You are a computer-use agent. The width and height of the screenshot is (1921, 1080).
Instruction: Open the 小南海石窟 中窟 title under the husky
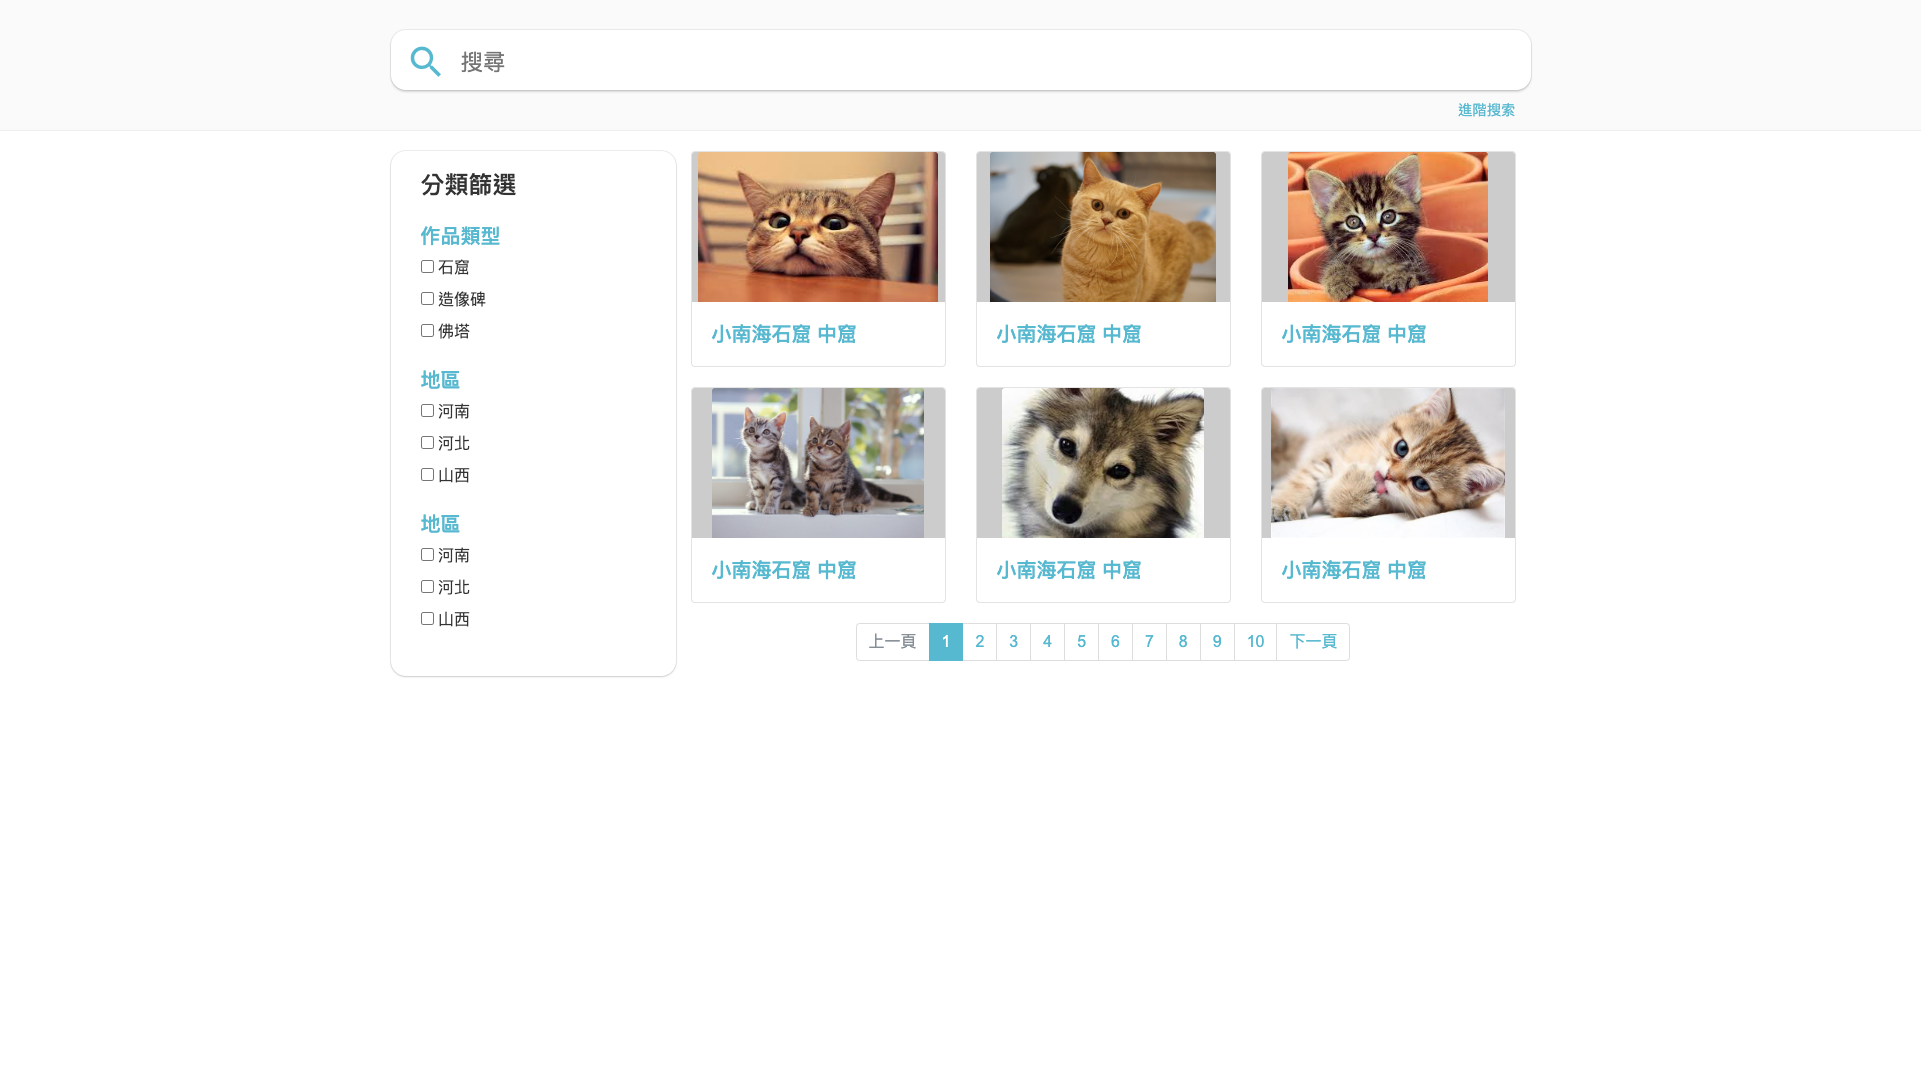click(1068, 571)
